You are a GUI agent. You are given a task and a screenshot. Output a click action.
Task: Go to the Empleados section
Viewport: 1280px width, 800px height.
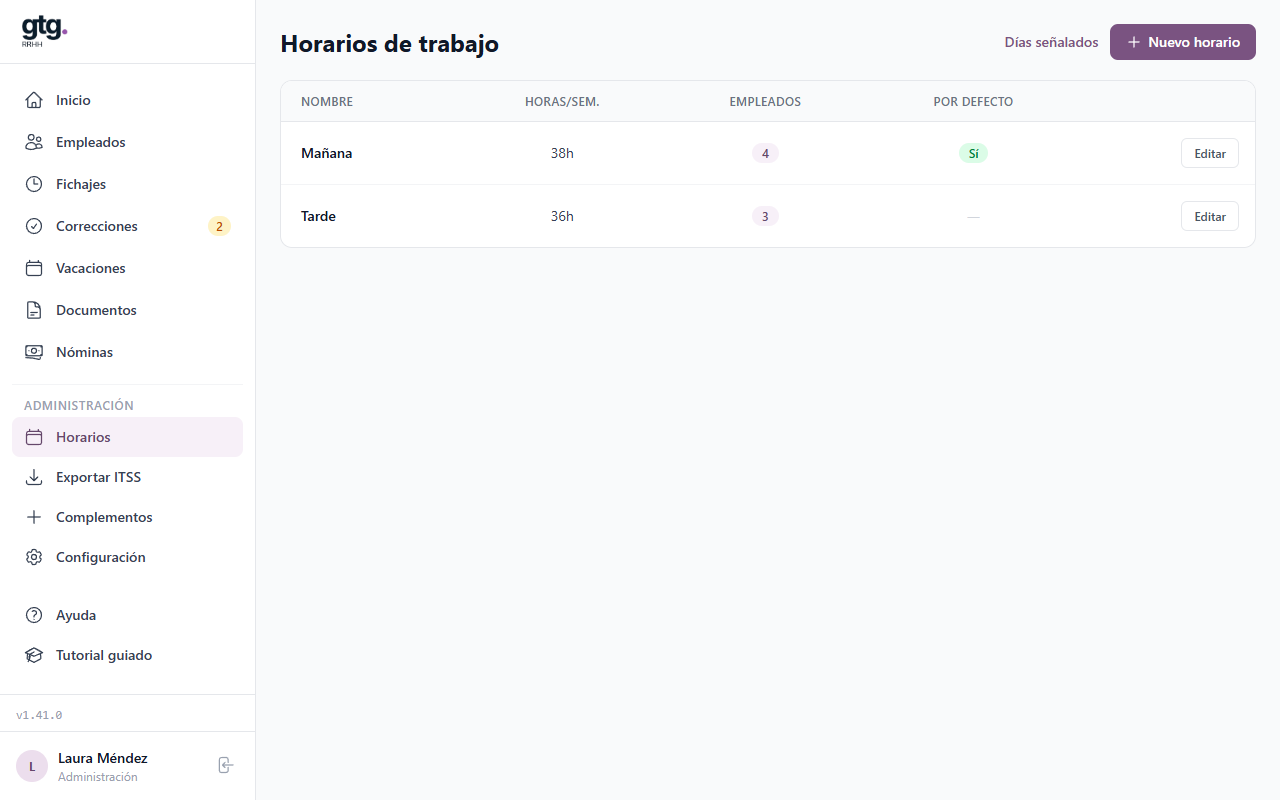click(x=127, y=142)
